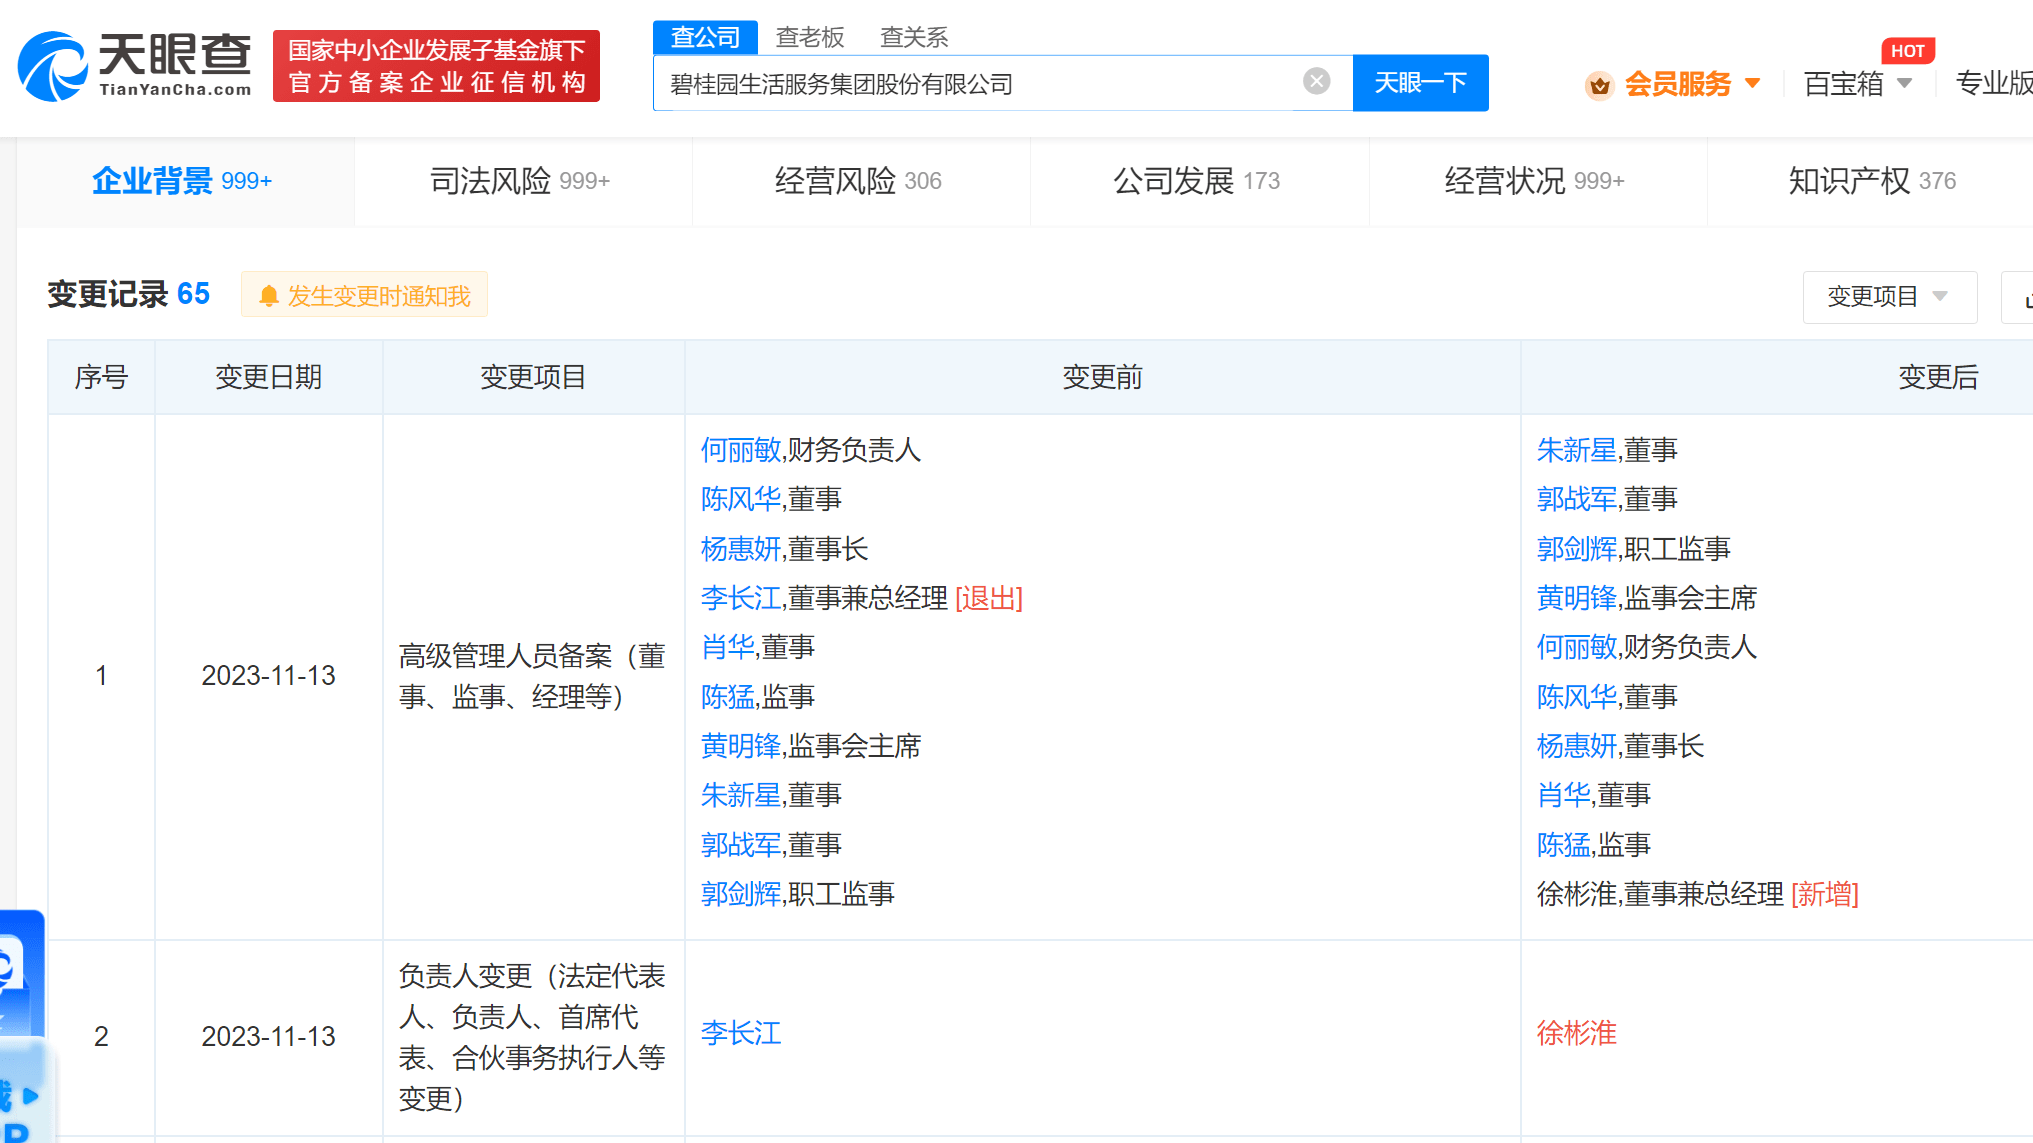Open 陈风华 link in 变更前 column
Viewport: 2033px width, 1143px height.
tap(740, 499)
